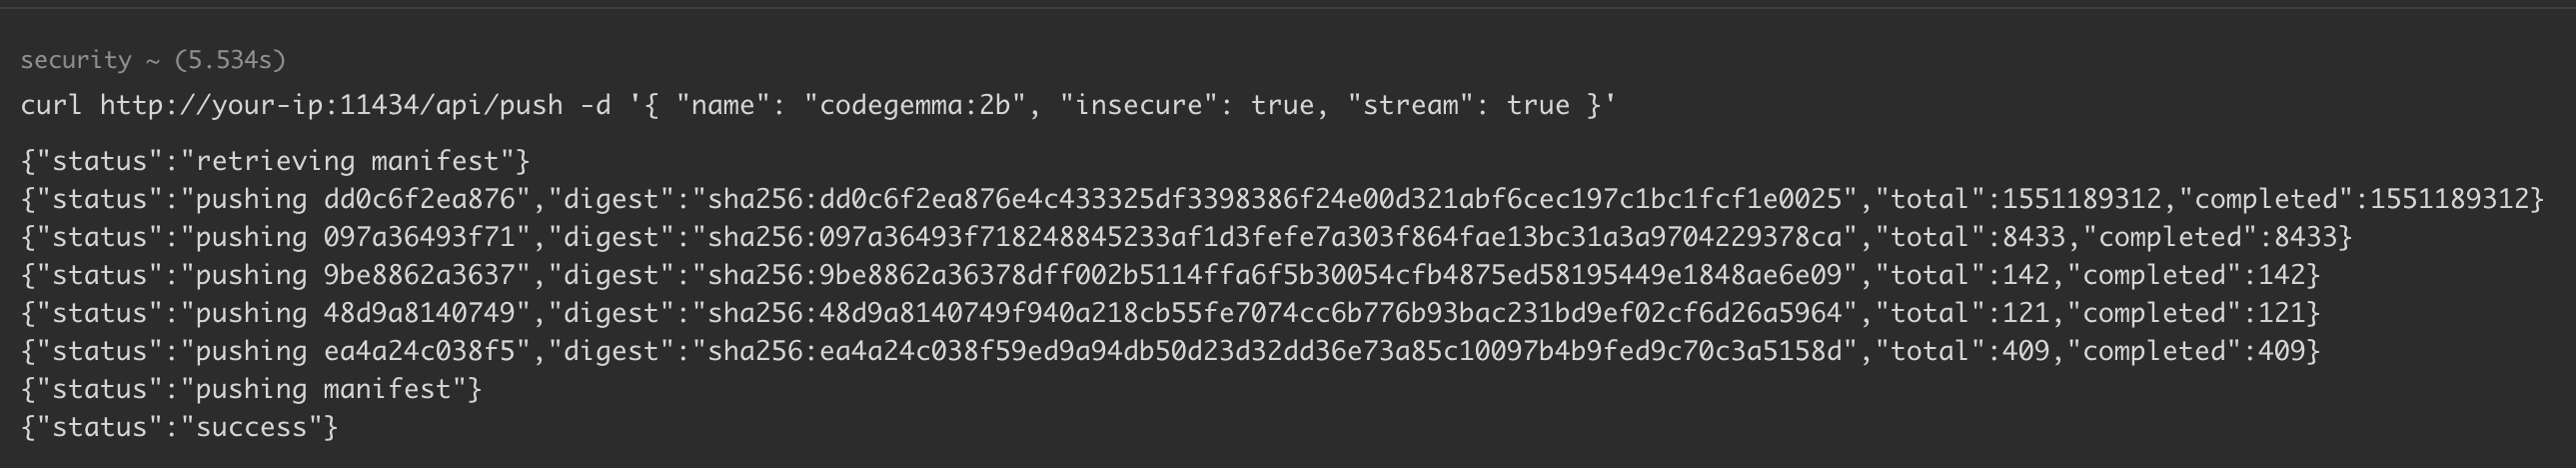Click the sha256:48d9a8140749… digest hash

tap(1275, 313)
